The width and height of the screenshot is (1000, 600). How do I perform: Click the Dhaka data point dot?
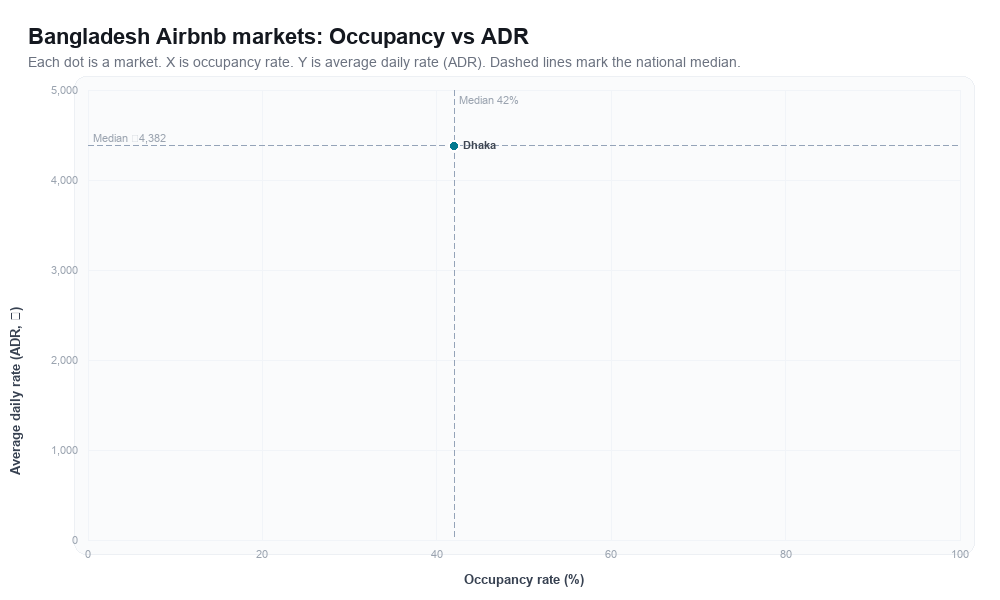[x=454, y=146]
